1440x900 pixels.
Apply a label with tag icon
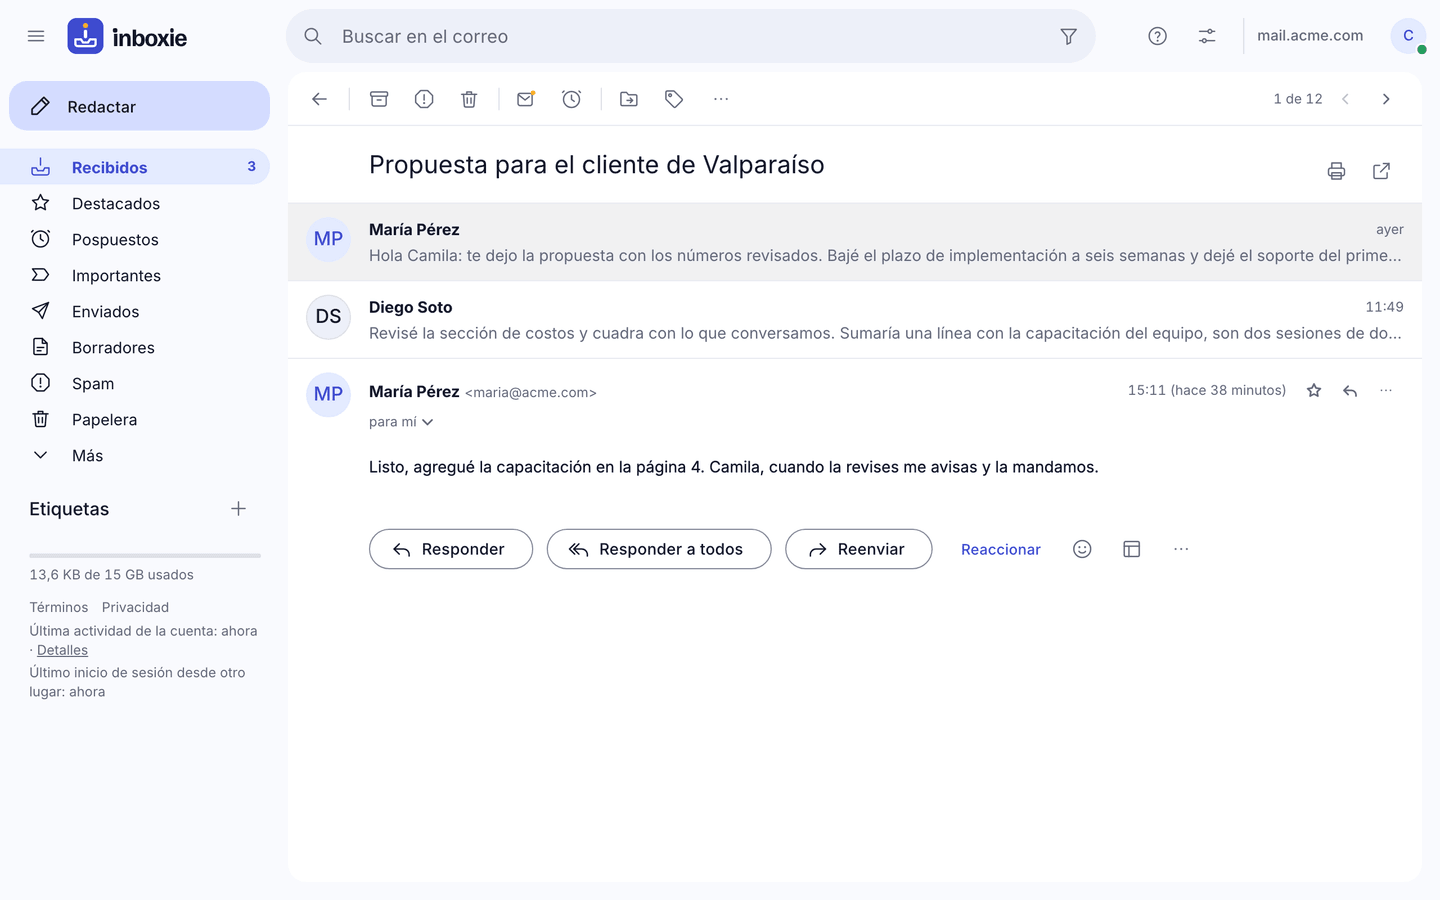coord(674,99)
